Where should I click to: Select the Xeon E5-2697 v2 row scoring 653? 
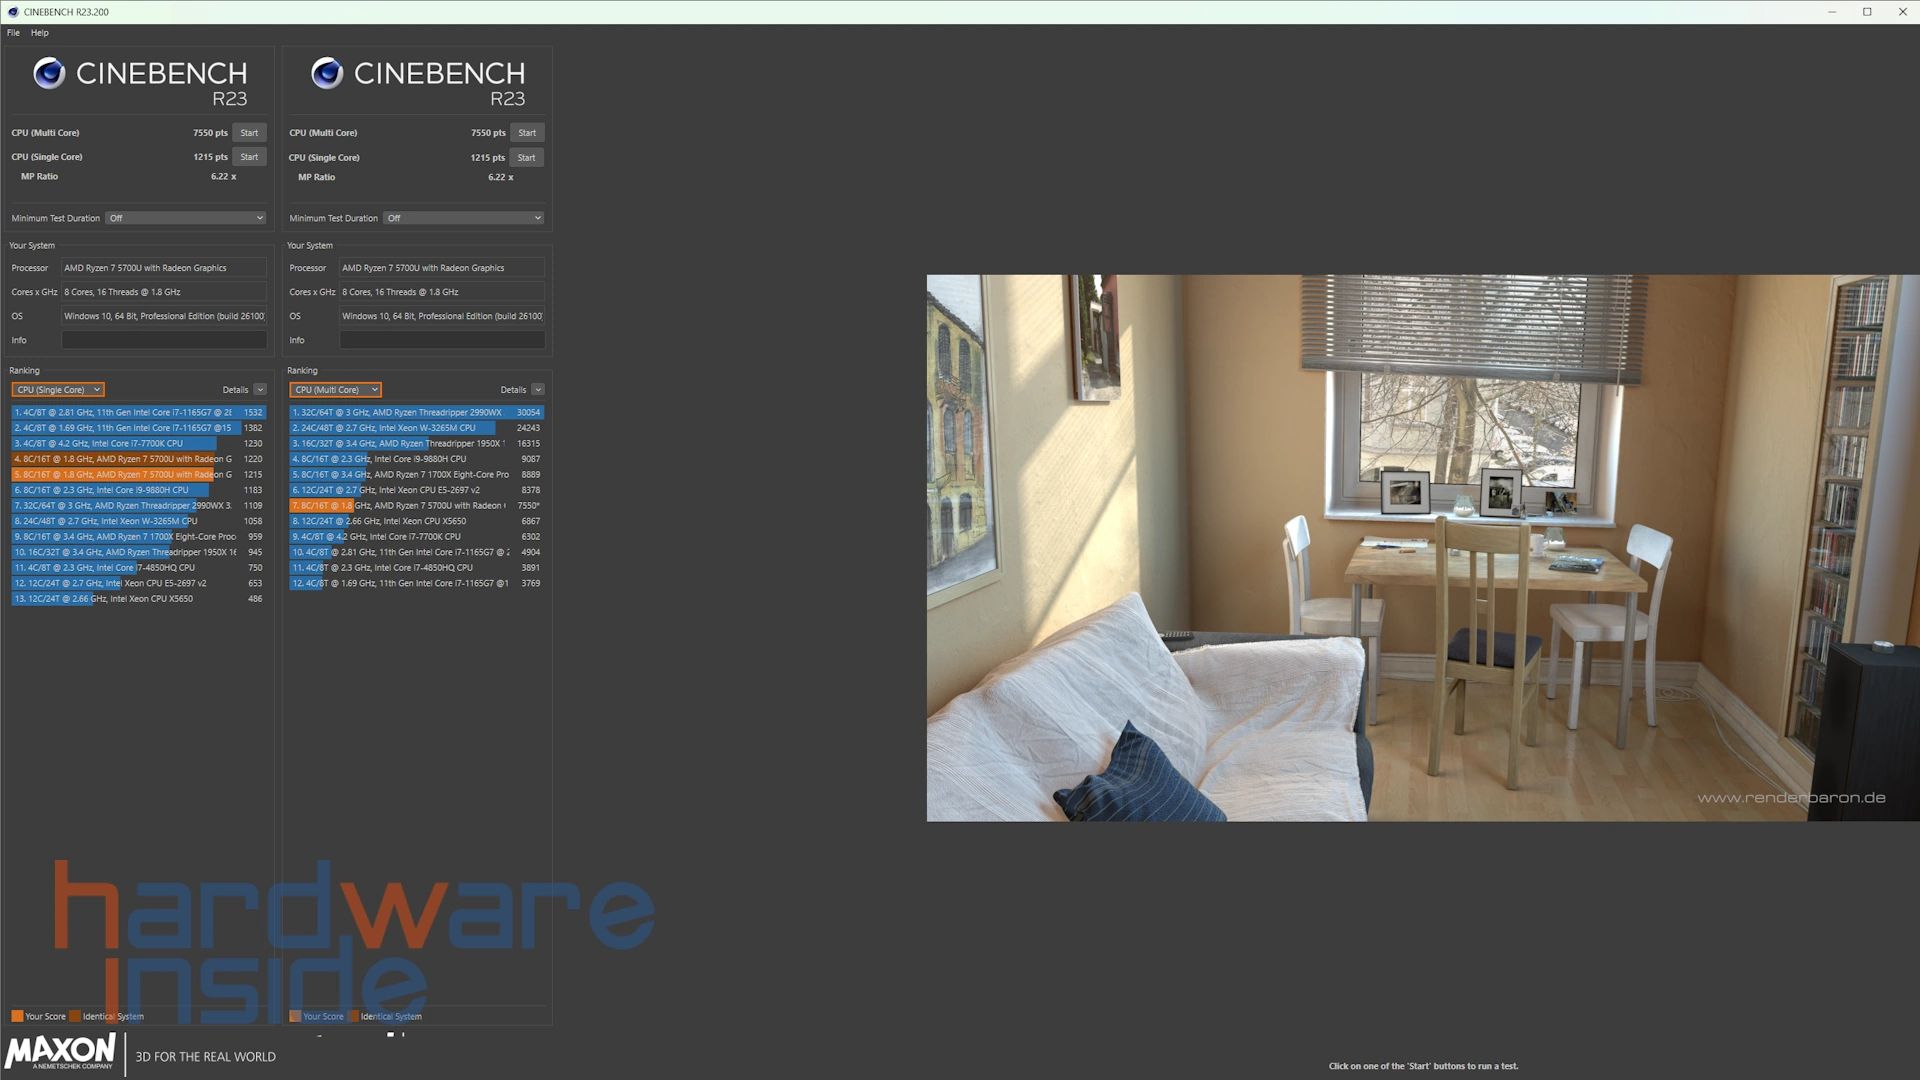(x=139, y=583)
